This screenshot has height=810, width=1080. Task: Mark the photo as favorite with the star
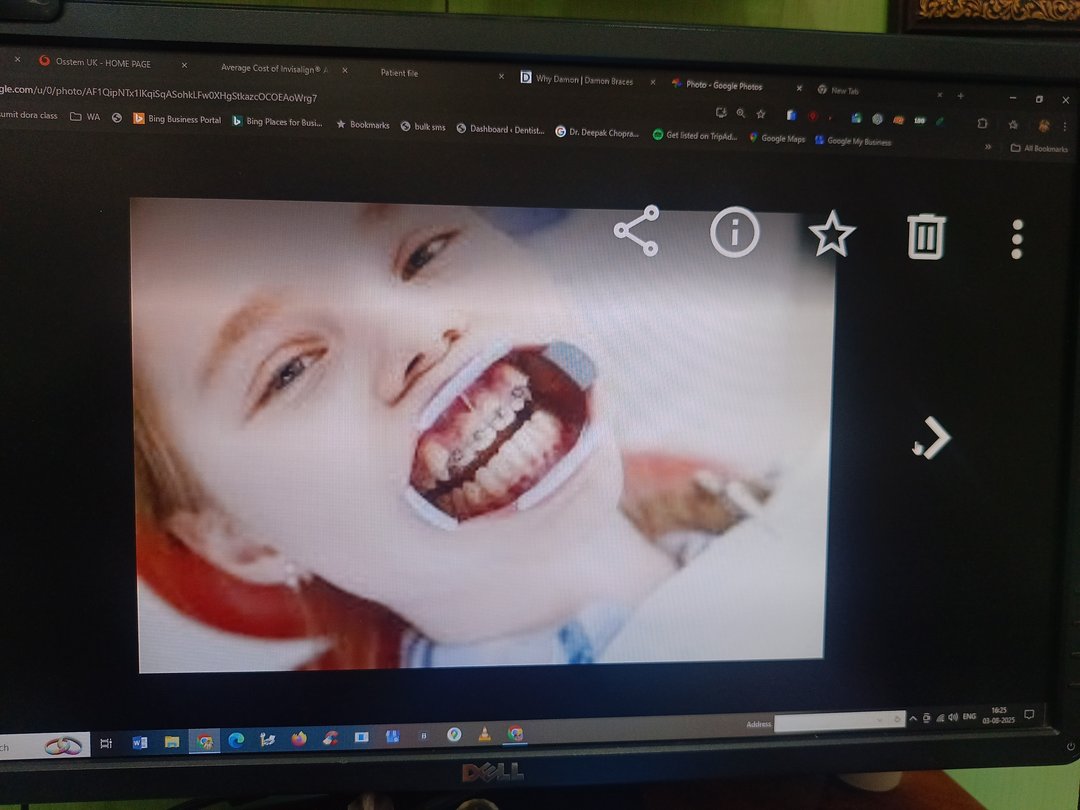point(832,234)
